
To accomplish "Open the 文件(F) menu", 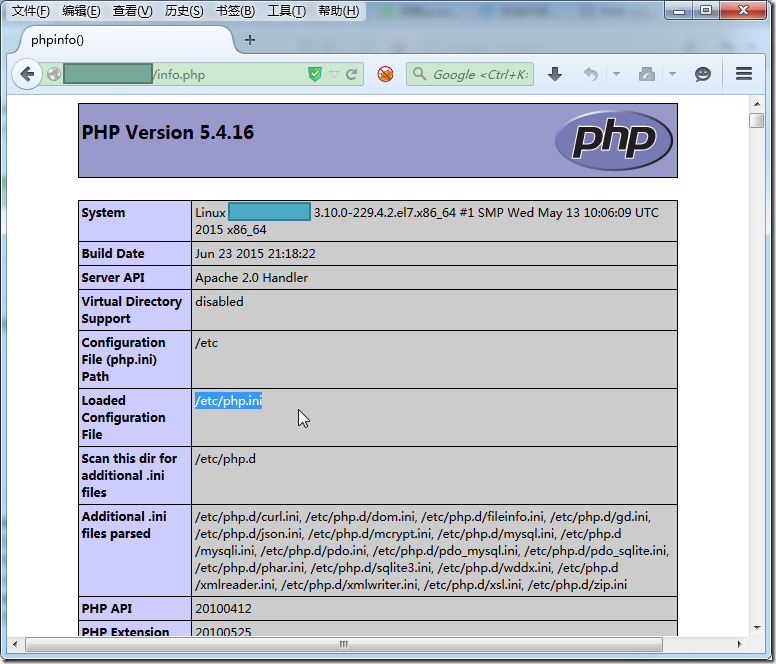I will tap(30, 11).
